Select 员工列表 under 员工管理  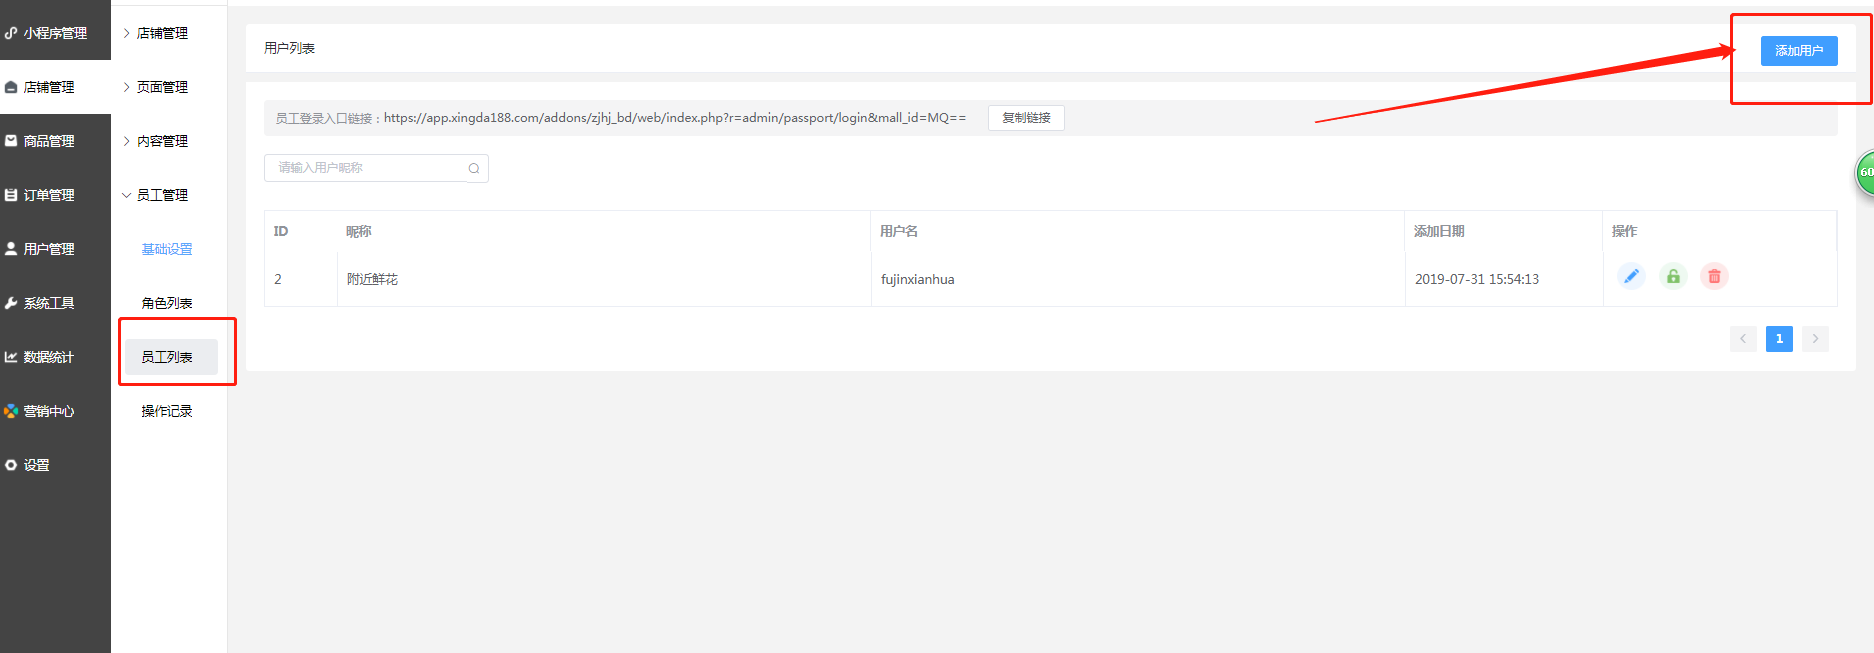point(171,357)
